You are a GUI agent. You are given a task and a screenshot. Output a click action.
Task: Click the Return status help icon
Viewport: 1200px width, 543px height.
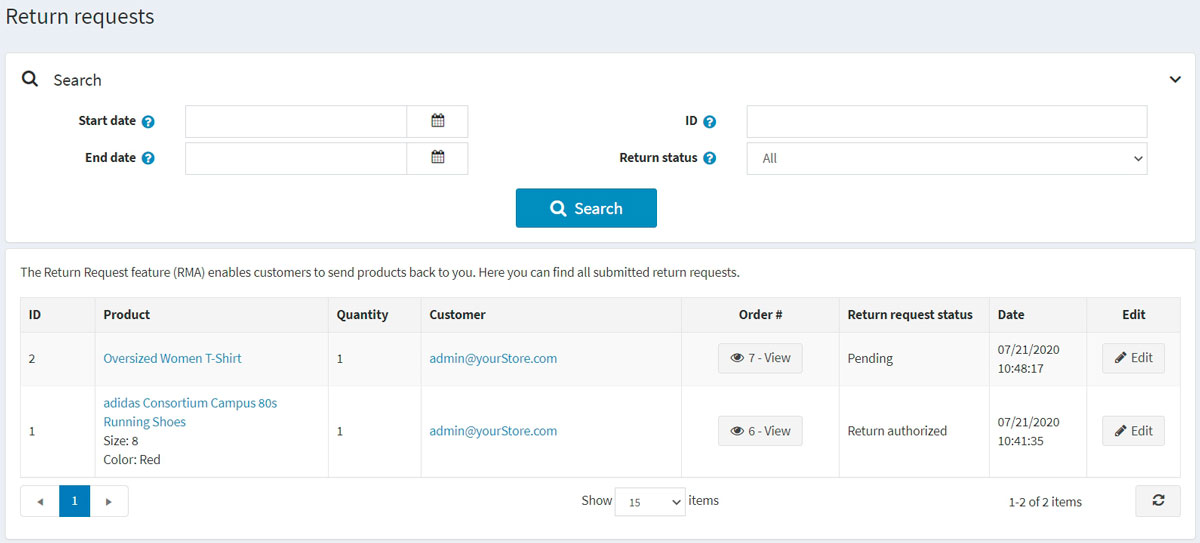[x=709, y=158]
